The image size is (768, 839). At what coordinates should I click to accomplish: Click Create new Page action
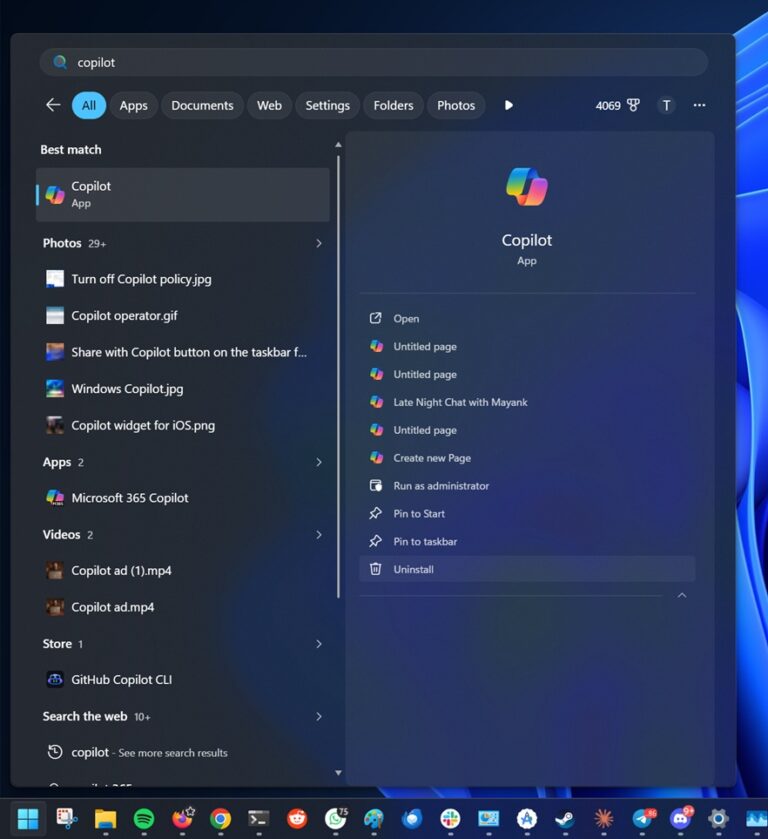(x=527, y=457)
